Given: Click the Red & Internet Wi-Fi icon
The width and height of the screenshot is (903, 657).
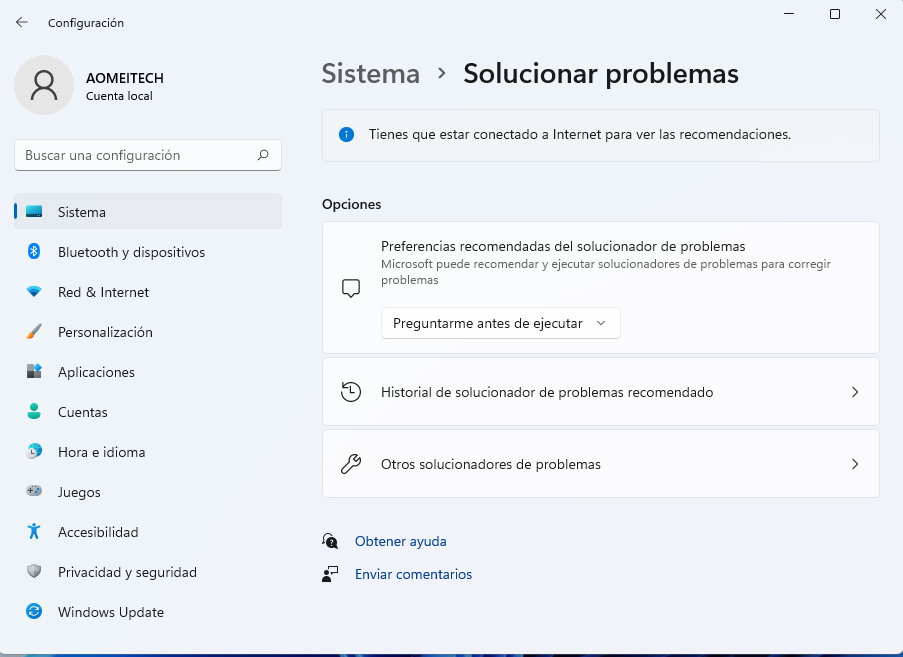Looking at the screenshot, I should click(x=34, y=292).
